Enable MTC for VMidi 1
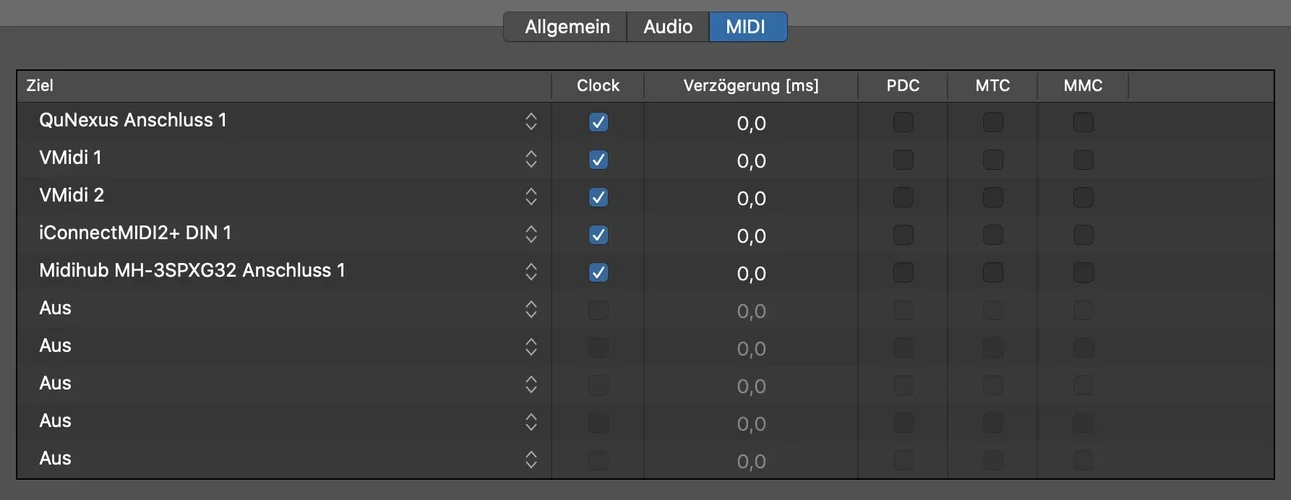 [993, 160]
